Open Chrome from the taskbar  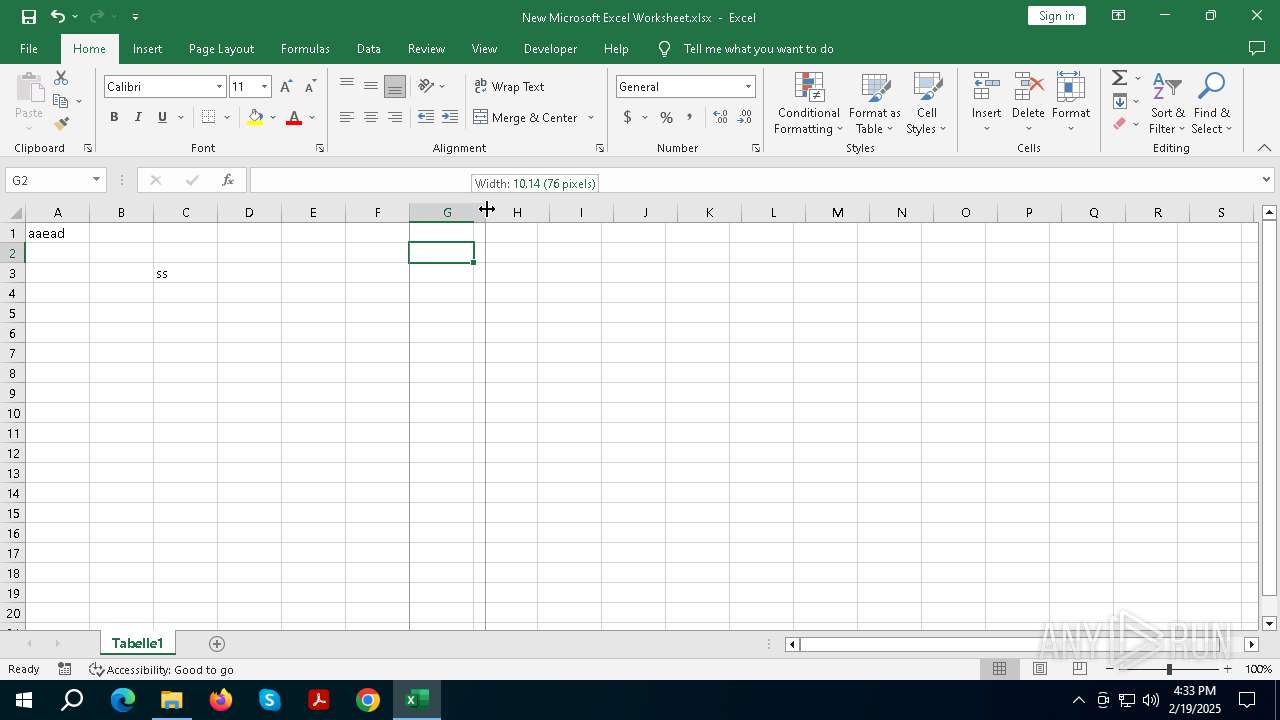(x=368, y=700)
